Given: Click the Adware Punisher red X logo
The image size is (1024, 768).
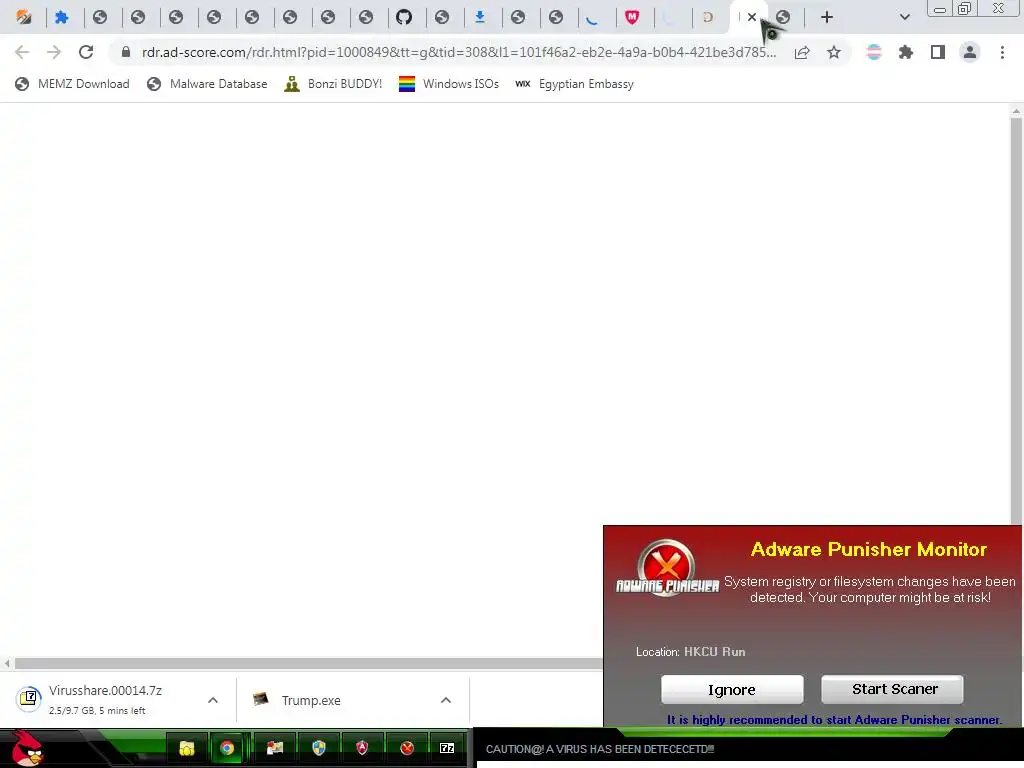Looking at the screenshot, I should (666, 566).
